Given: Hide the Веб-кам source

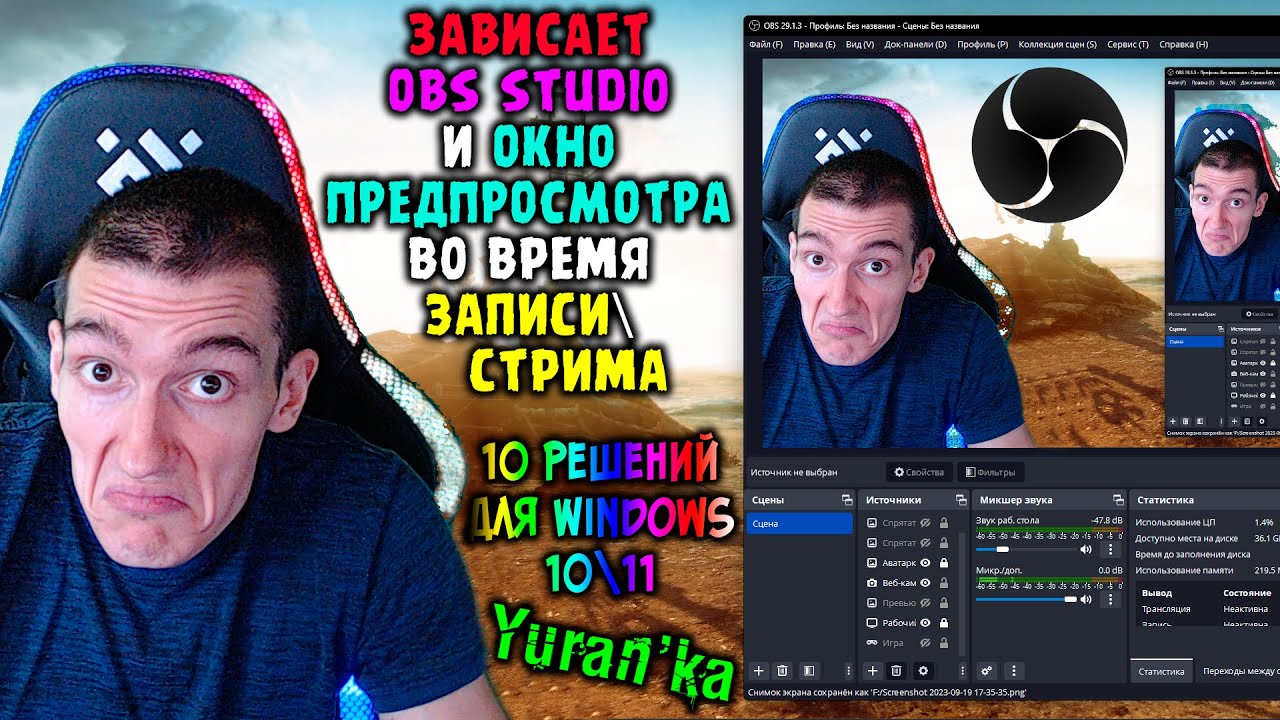Looking at the screenshot, I should click(925, 583).
